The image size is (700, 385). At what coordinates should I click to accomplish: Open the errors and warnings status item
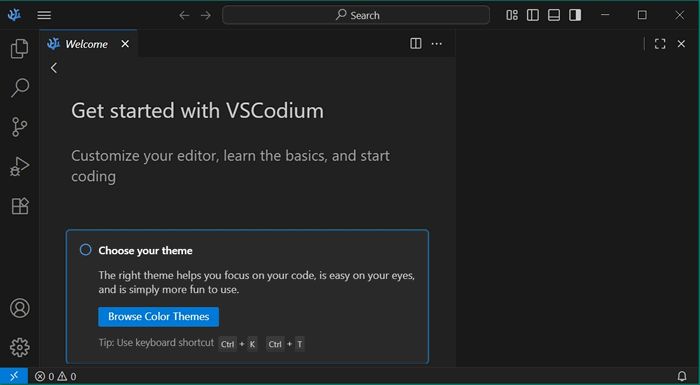[56, 377]
